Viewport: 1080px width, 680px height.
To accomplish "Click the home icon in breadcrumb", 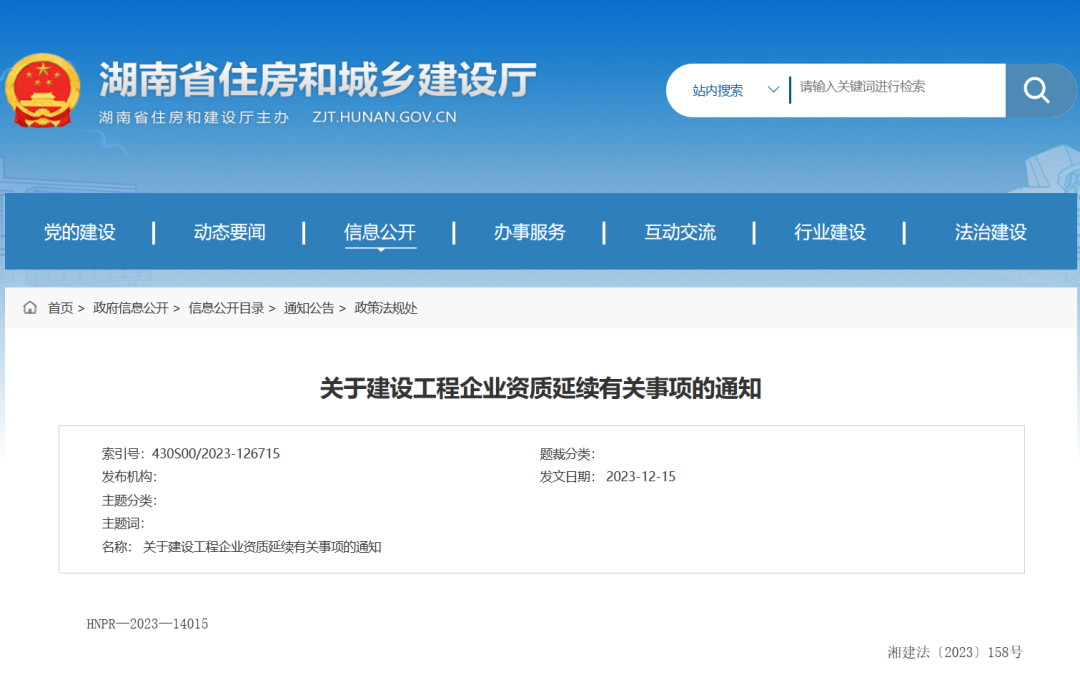I will coord(30,308).
